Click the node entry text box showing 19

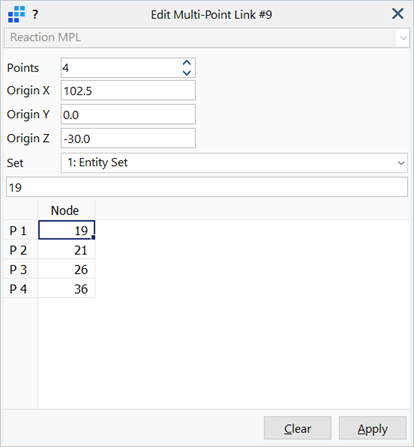pyautogui.click(x=207, y=187)
